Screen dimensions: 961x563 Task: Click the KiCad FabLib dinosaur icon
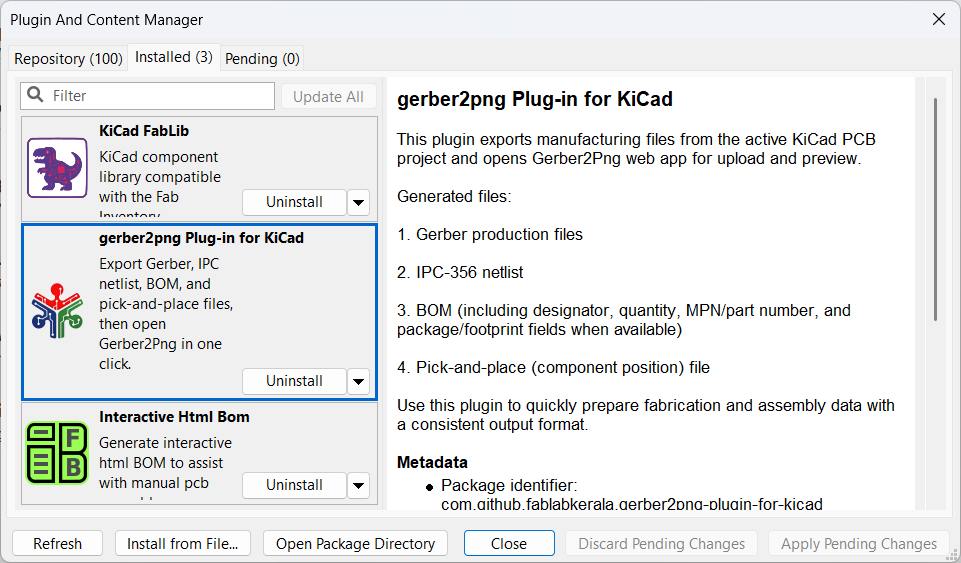(x=57, y=168)
